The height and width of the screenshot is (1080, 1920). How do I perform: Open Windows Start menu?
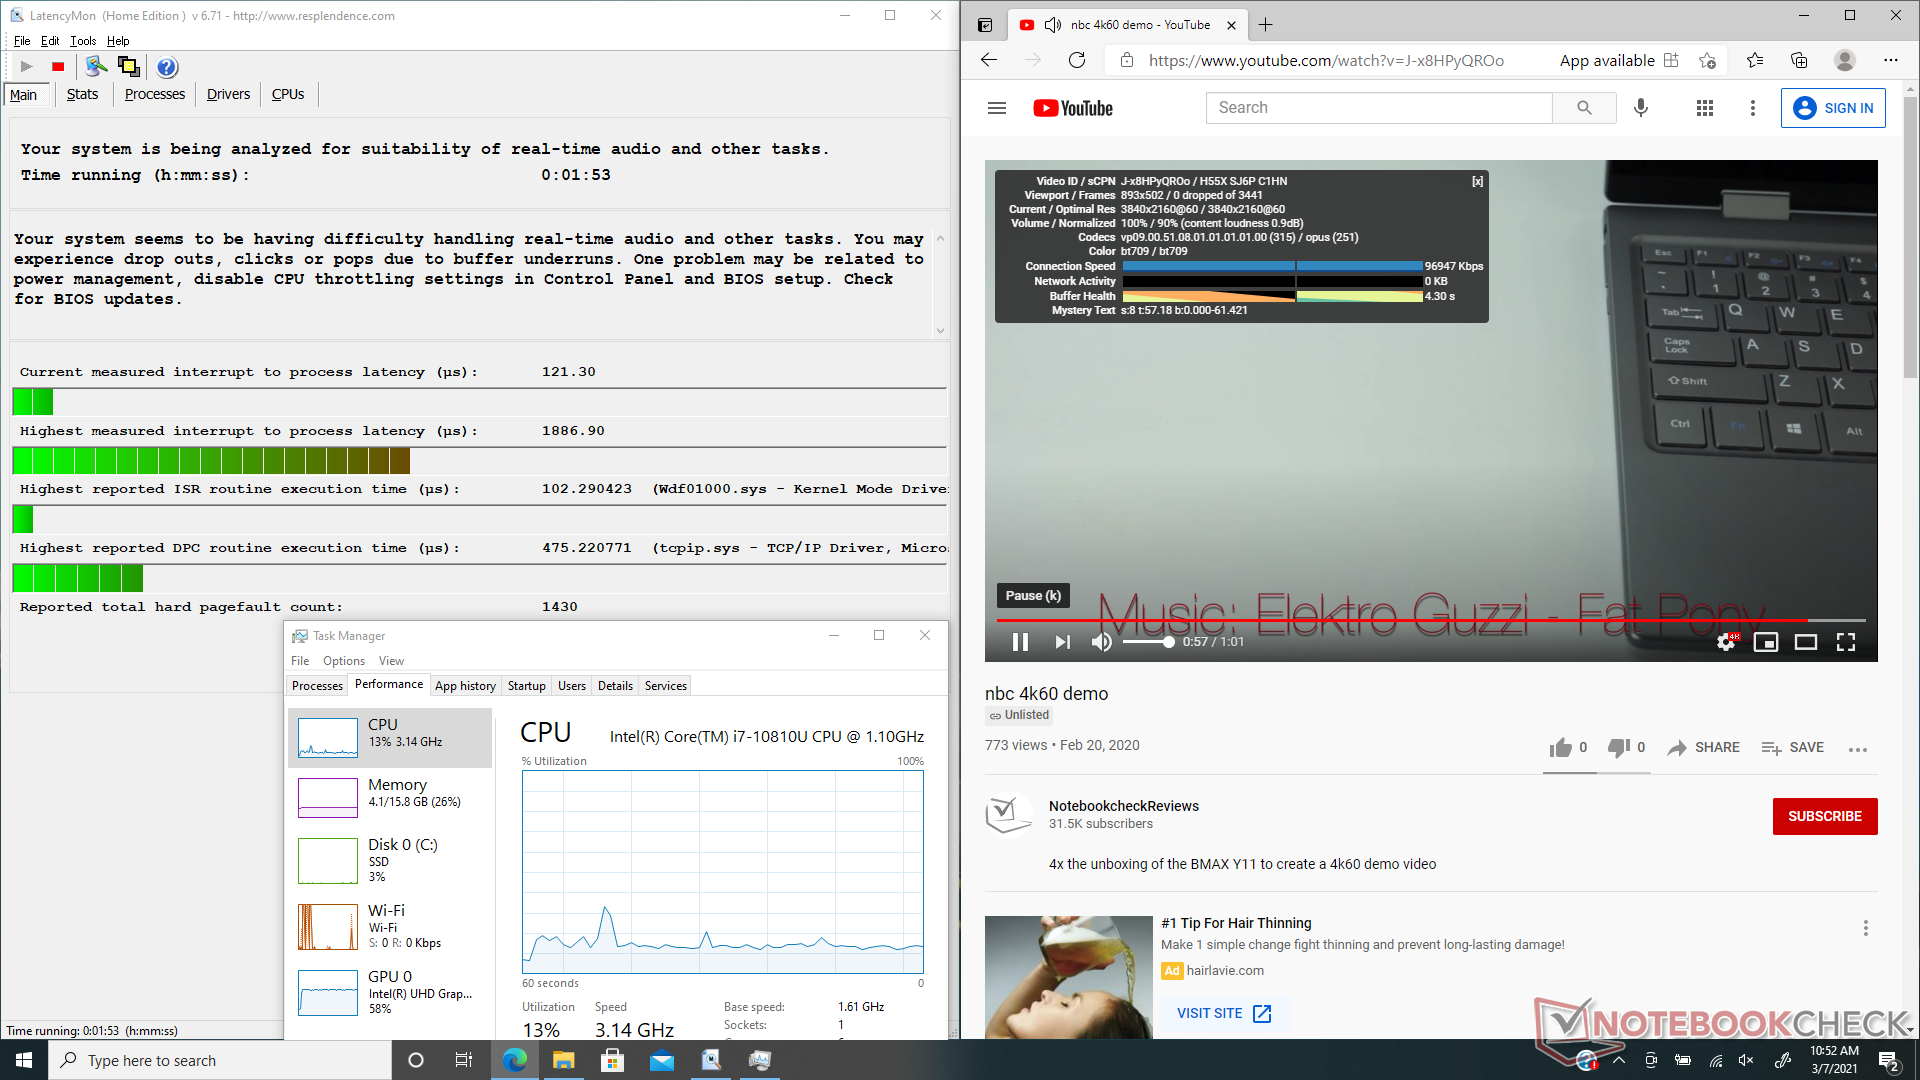tap(24, 1060)
